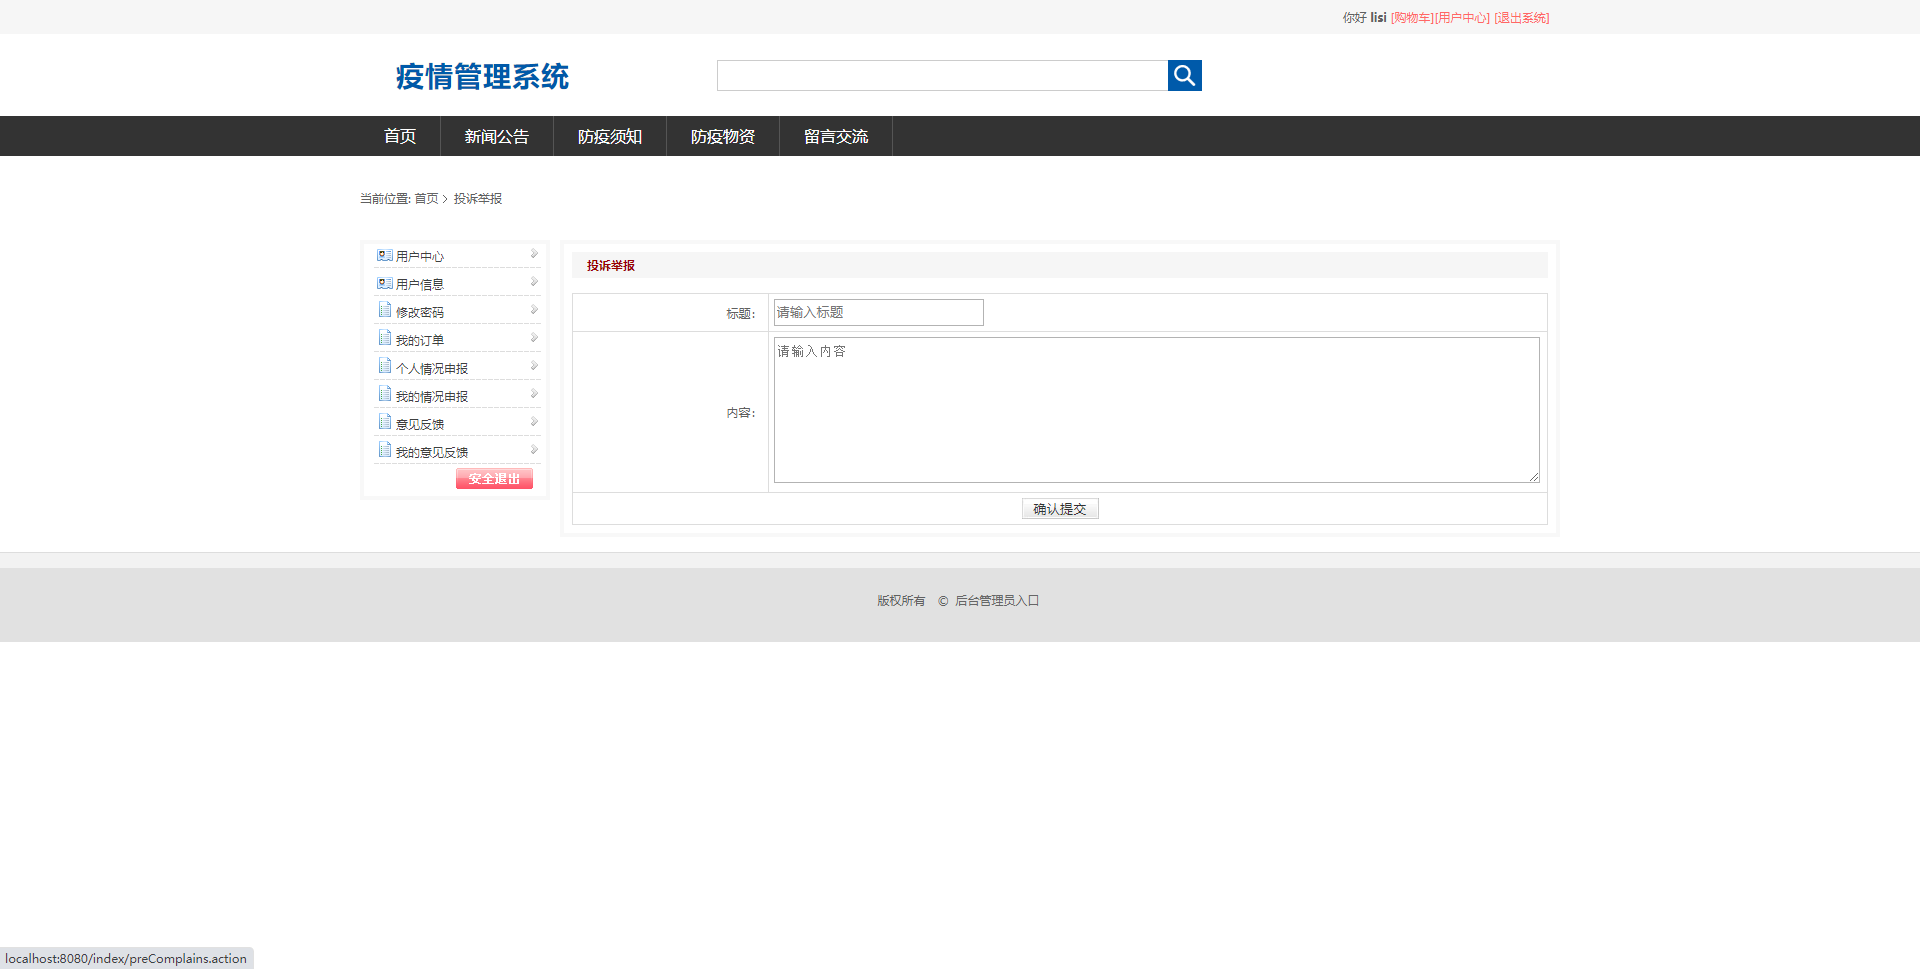The height and width of the screenshot is (969, 1920).
Task: Click the arrow at right of 我的情况申报 row
Action: (x=534, y=394)
